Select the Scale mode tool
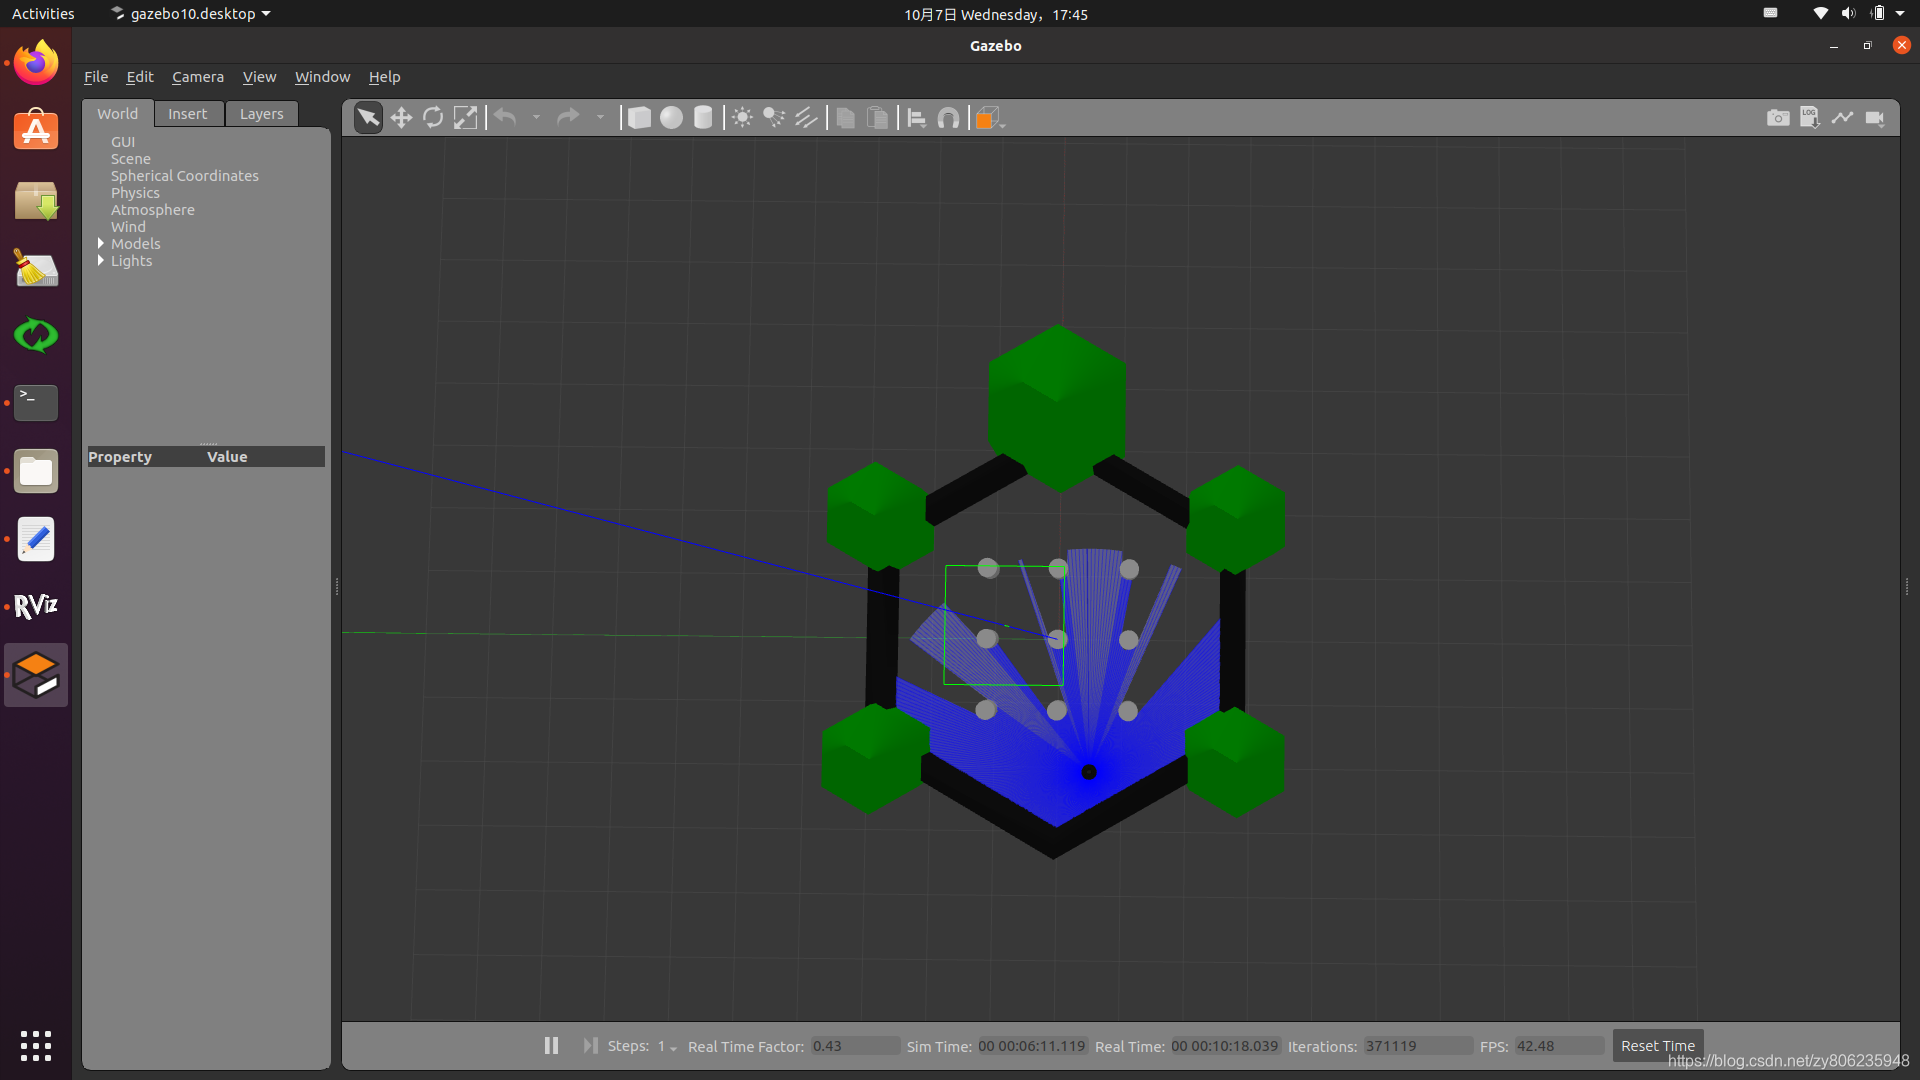Image resolution: width=1920 pixels, height=1080 pixels. [x=465, y=118]
